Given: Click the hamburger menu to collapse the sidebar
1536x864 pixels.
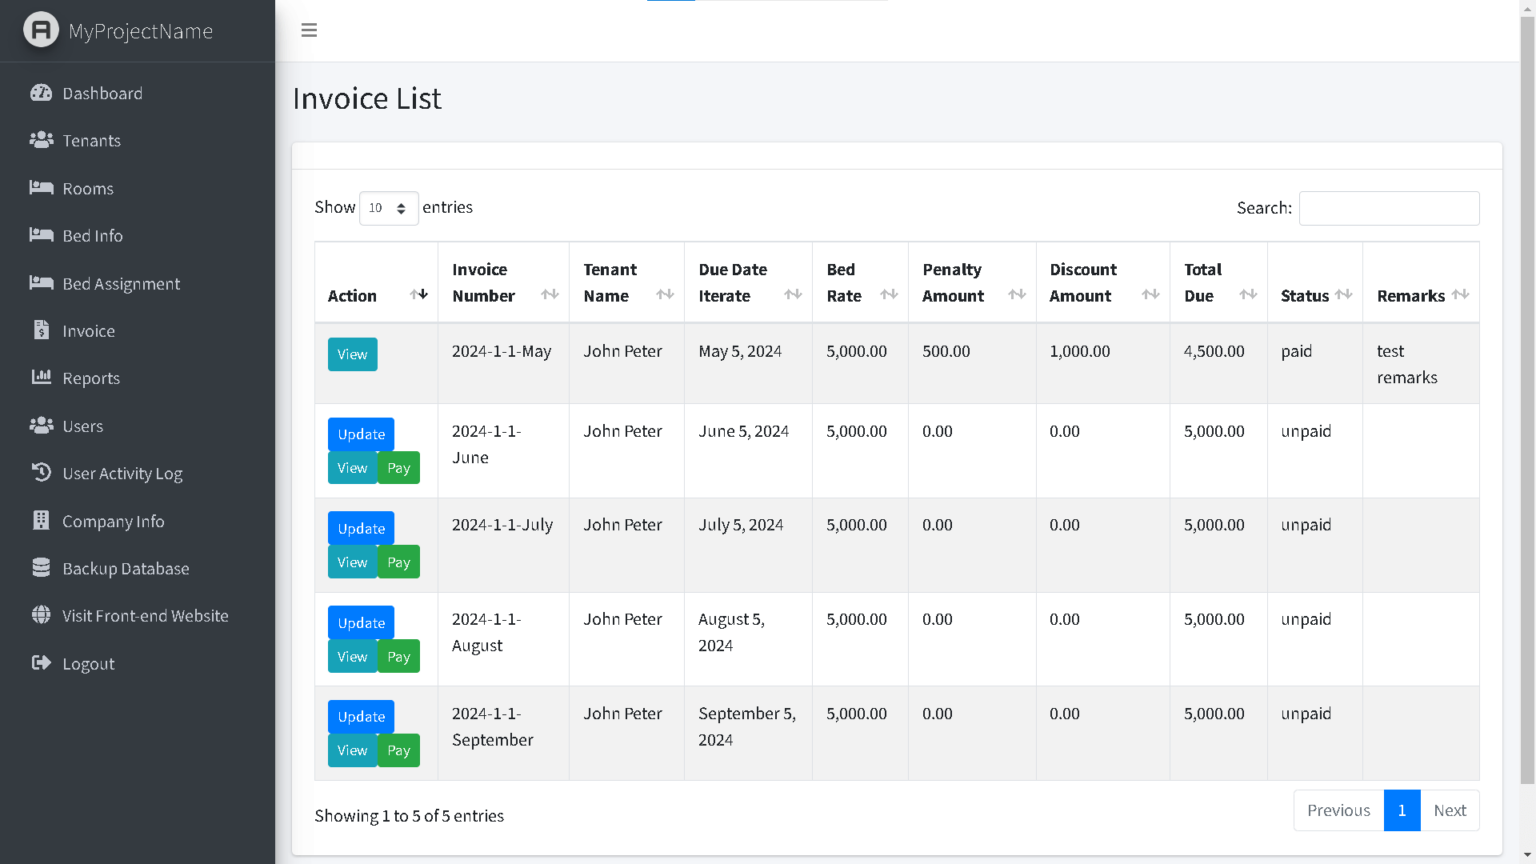Looking at the screenshot, I should click(309, 30).
